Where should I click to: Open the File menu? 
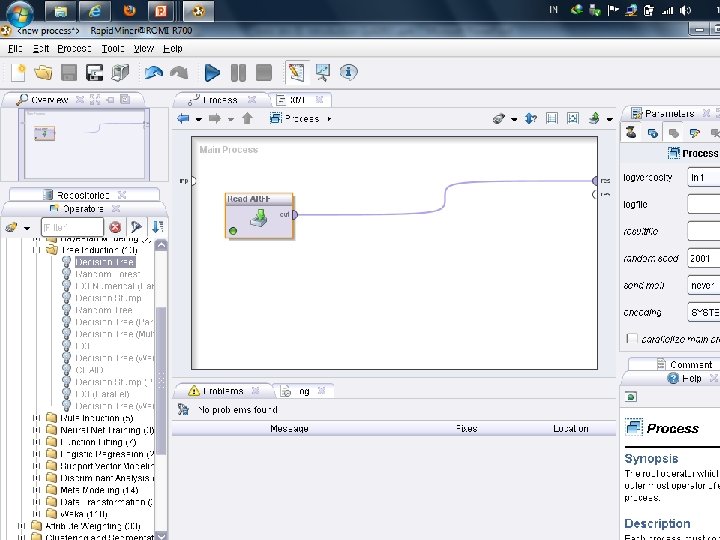point(15,48)
